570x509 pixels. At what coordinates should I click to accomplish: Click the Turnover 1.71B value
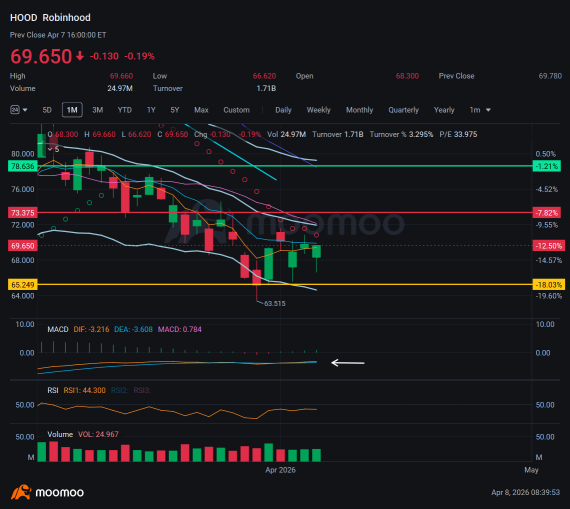click(266, 88)
